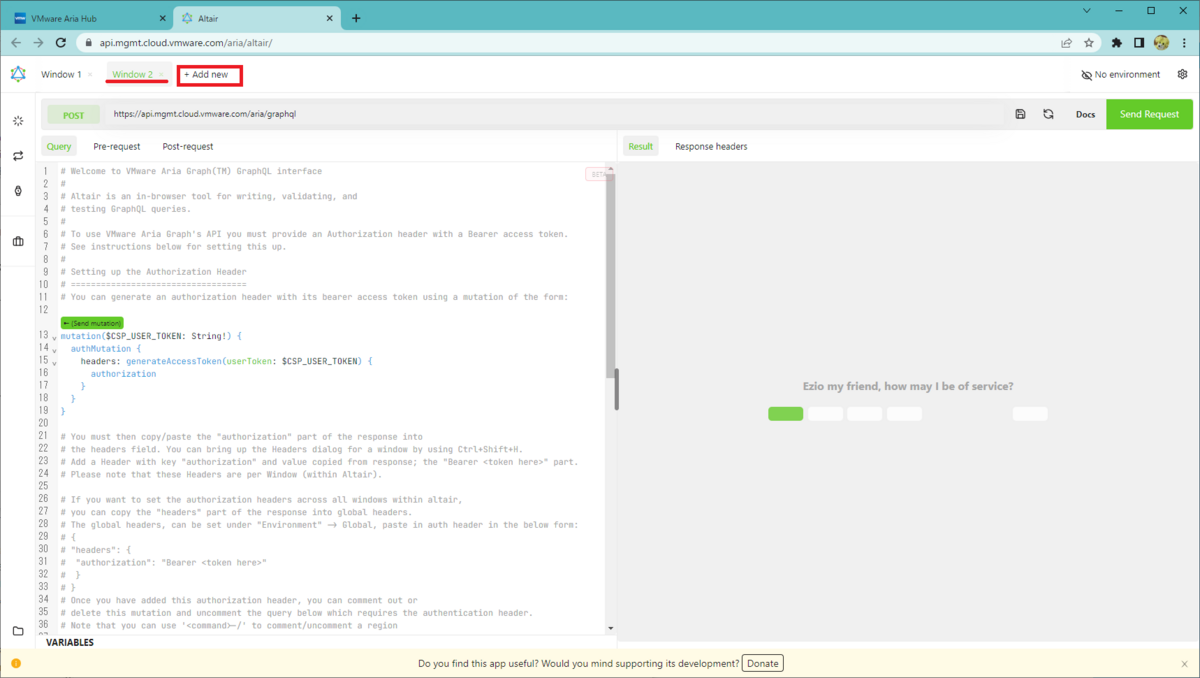1200x678 pixels.
Task: Click the green Send mutation button
Action: point(91,323)
